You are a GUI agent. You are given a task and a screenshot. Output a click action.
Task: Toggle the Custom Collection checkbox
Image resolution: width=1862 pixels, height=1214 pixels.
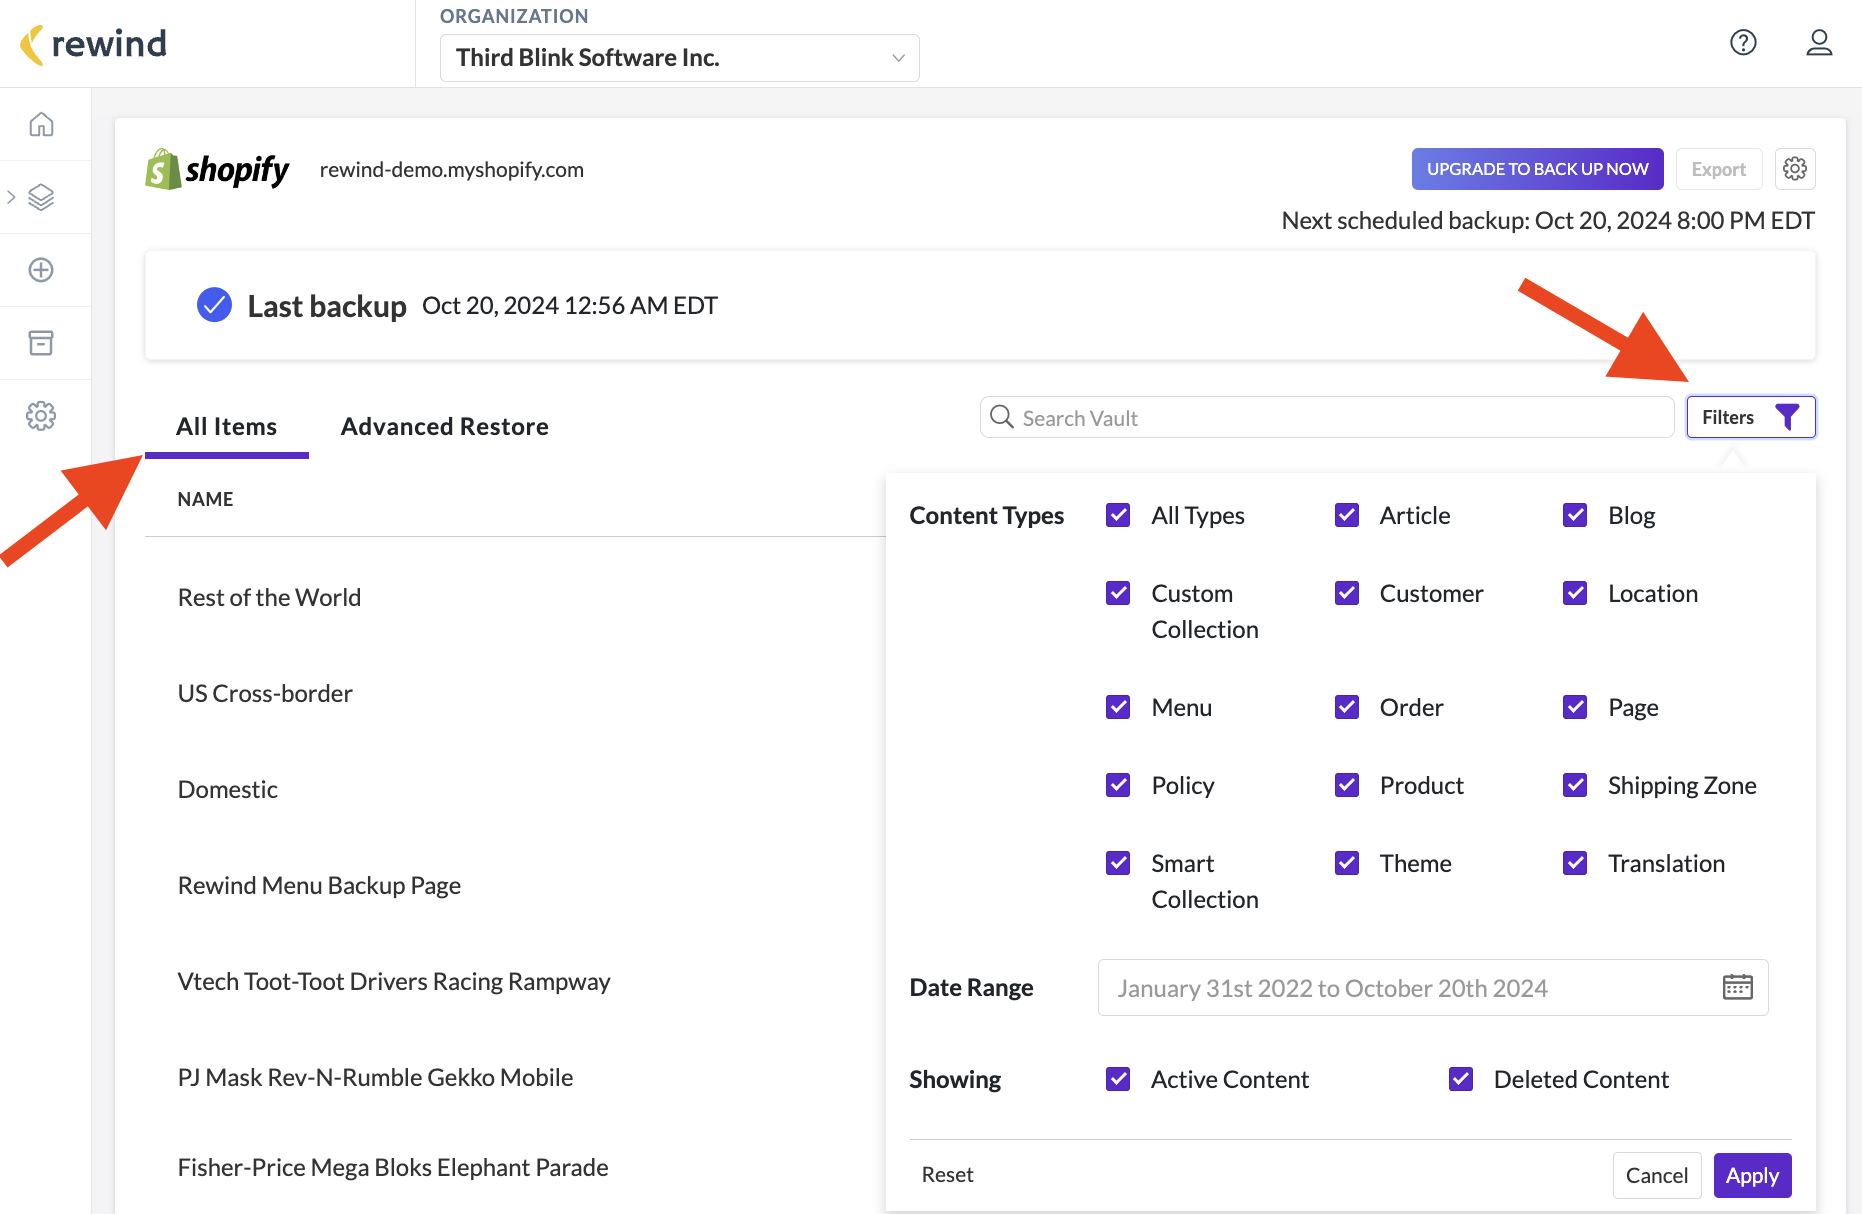[x=1118, y=593]
